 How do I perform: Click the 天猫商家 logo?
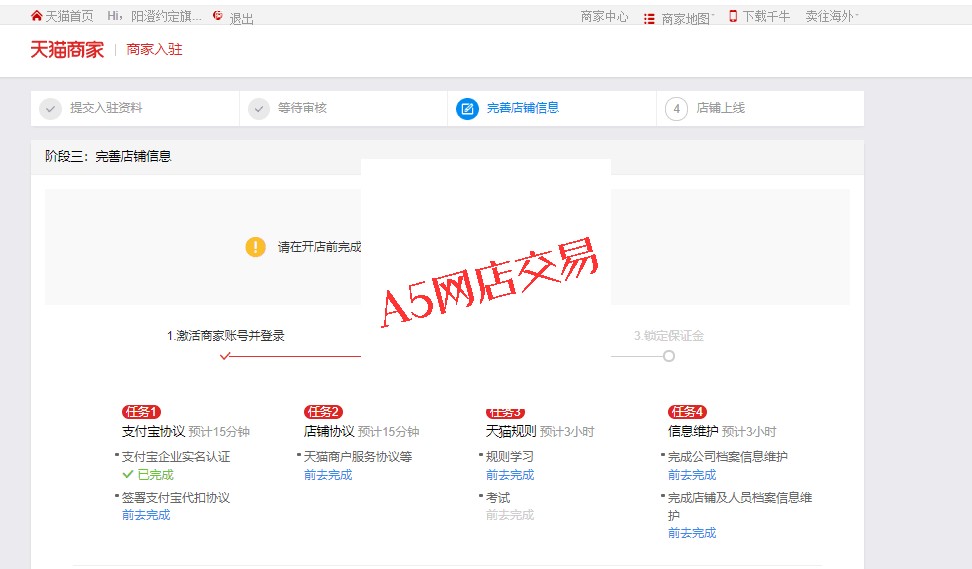pos(67,50)
